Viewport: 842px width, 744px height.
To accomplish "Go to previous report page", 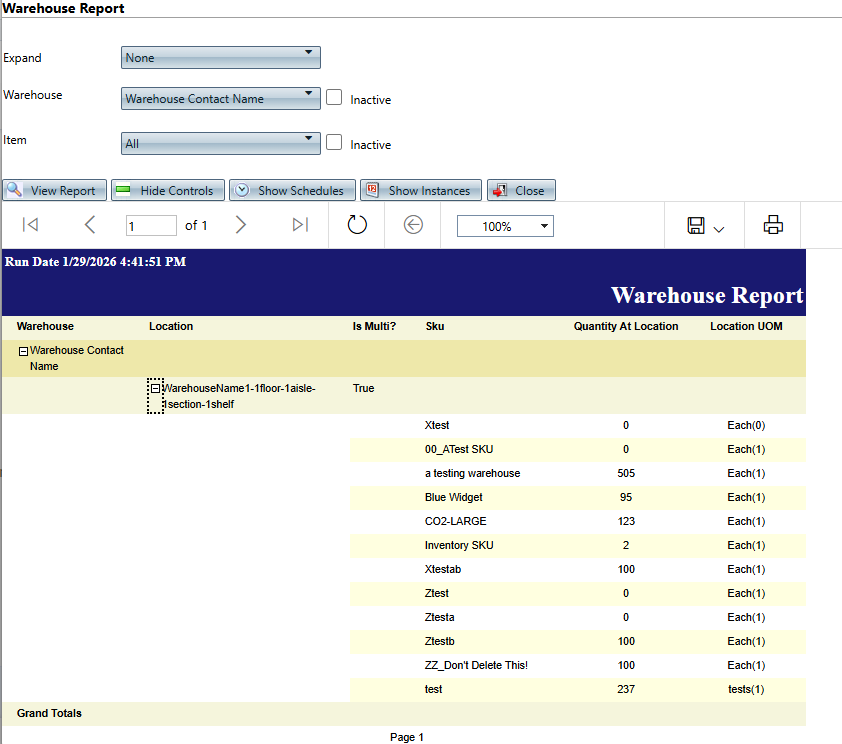I will click(90, 225).
